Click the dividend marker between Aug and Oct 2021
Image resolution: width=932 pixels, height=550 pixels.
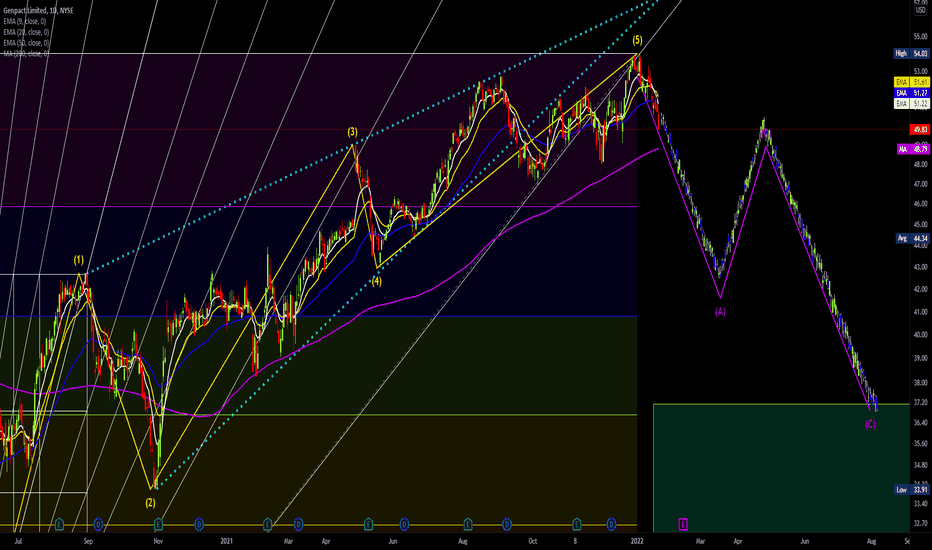click(507, 524)
